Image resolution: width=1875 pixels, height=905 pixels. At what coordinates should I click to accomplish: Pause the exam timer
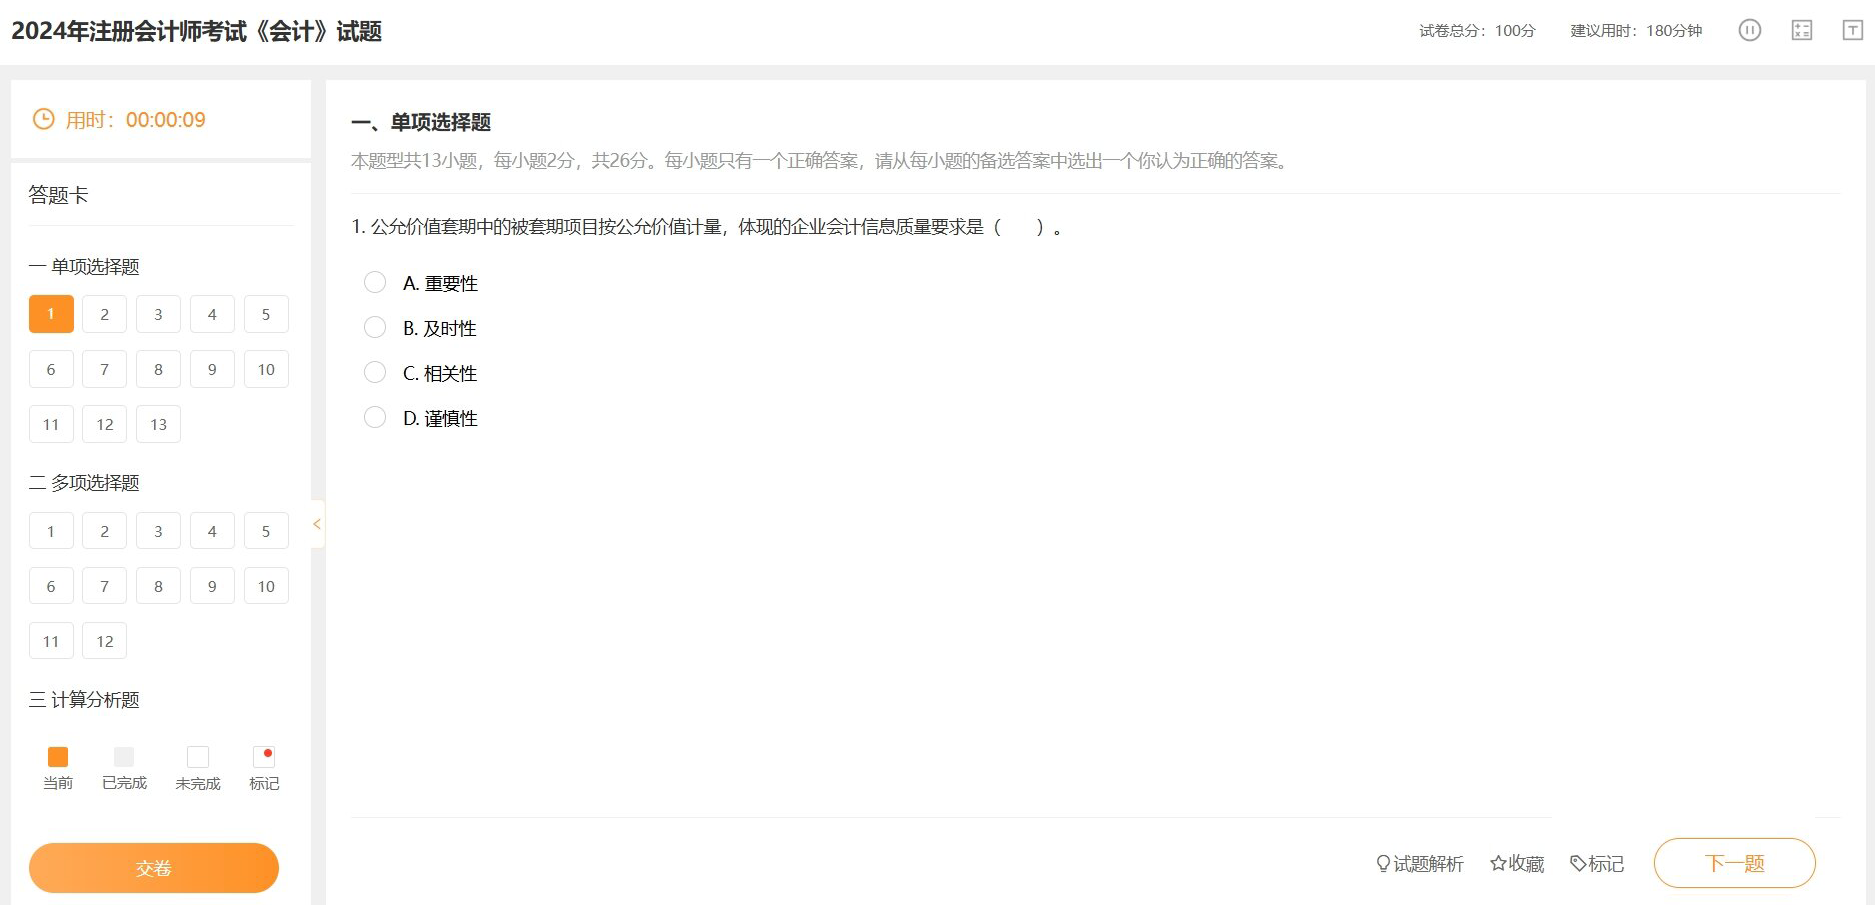pos(1749,30)
